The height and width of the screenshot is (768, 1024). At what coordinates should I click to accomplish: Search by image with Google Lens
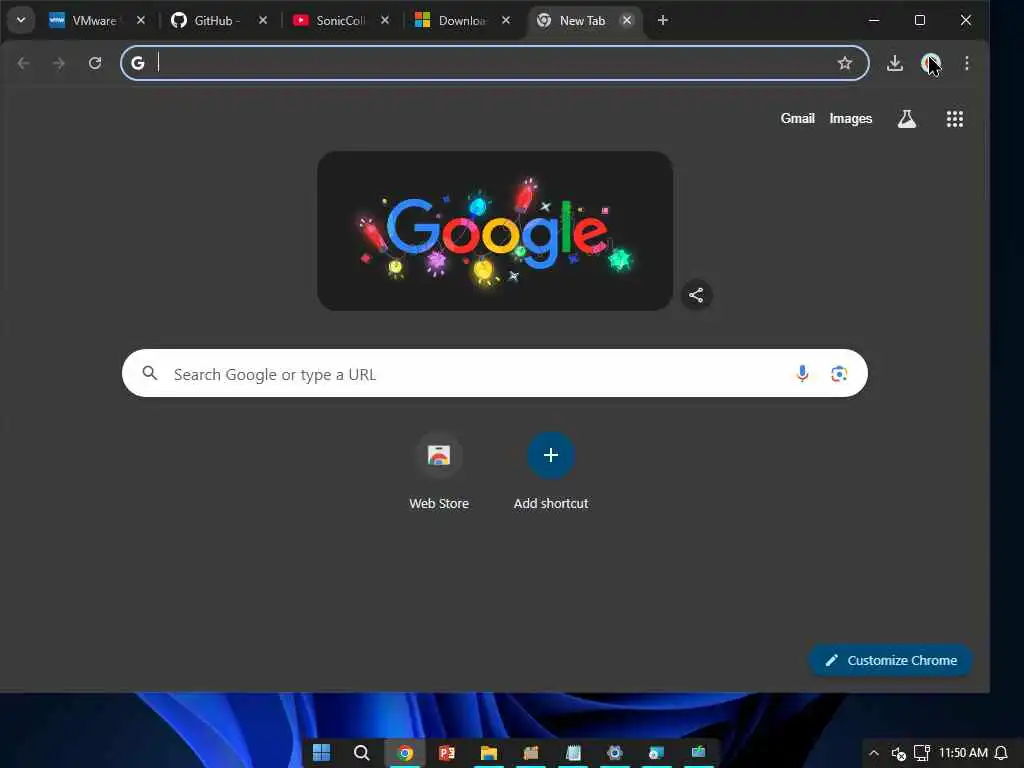point(839,373)
